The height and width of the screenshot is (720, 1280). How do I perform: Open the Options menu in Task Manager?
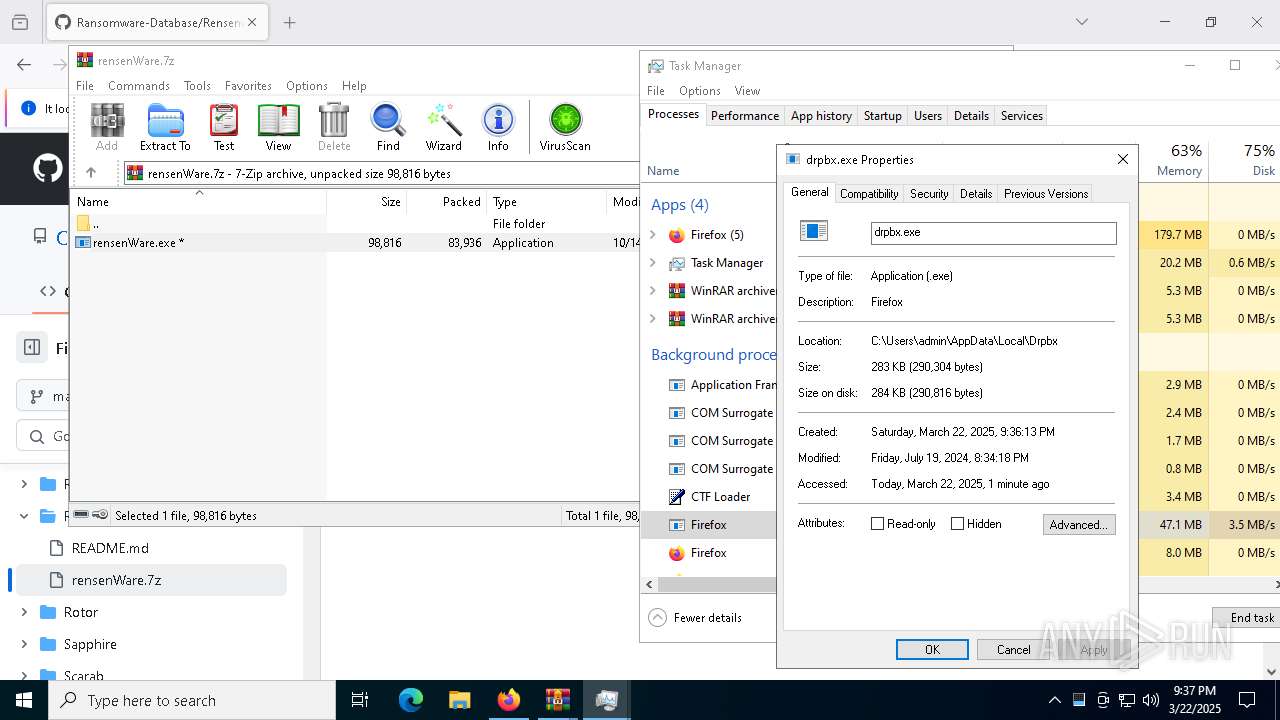click(699, 91)
